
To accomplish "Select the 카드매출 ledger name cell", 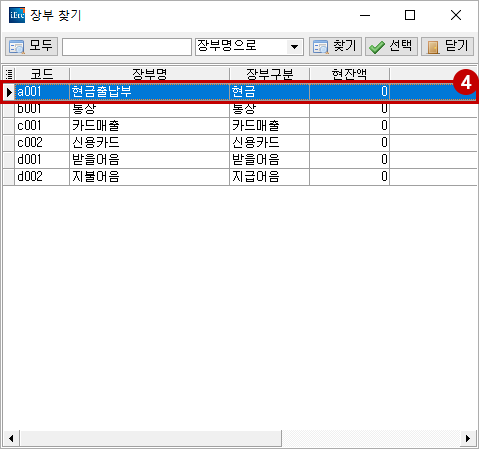I will [149, 126].
